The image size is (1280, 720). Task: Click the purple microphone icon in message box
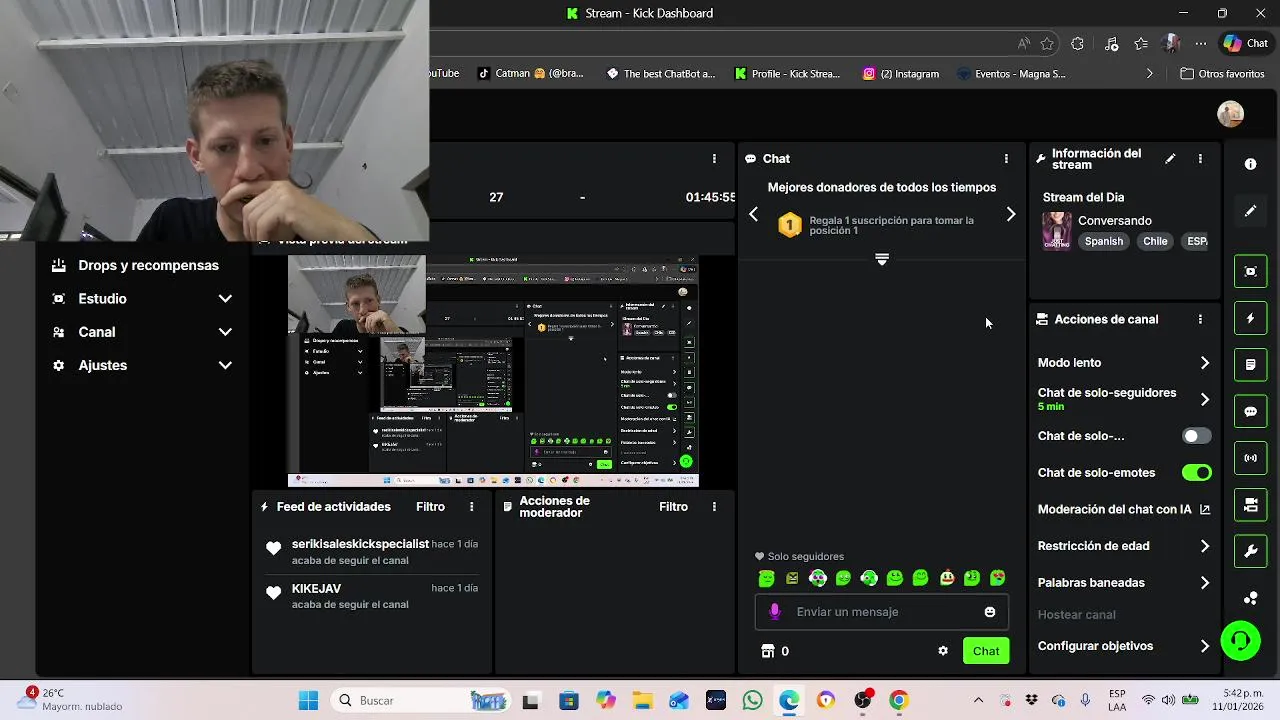pyautogui.click(x=774, y=612)
